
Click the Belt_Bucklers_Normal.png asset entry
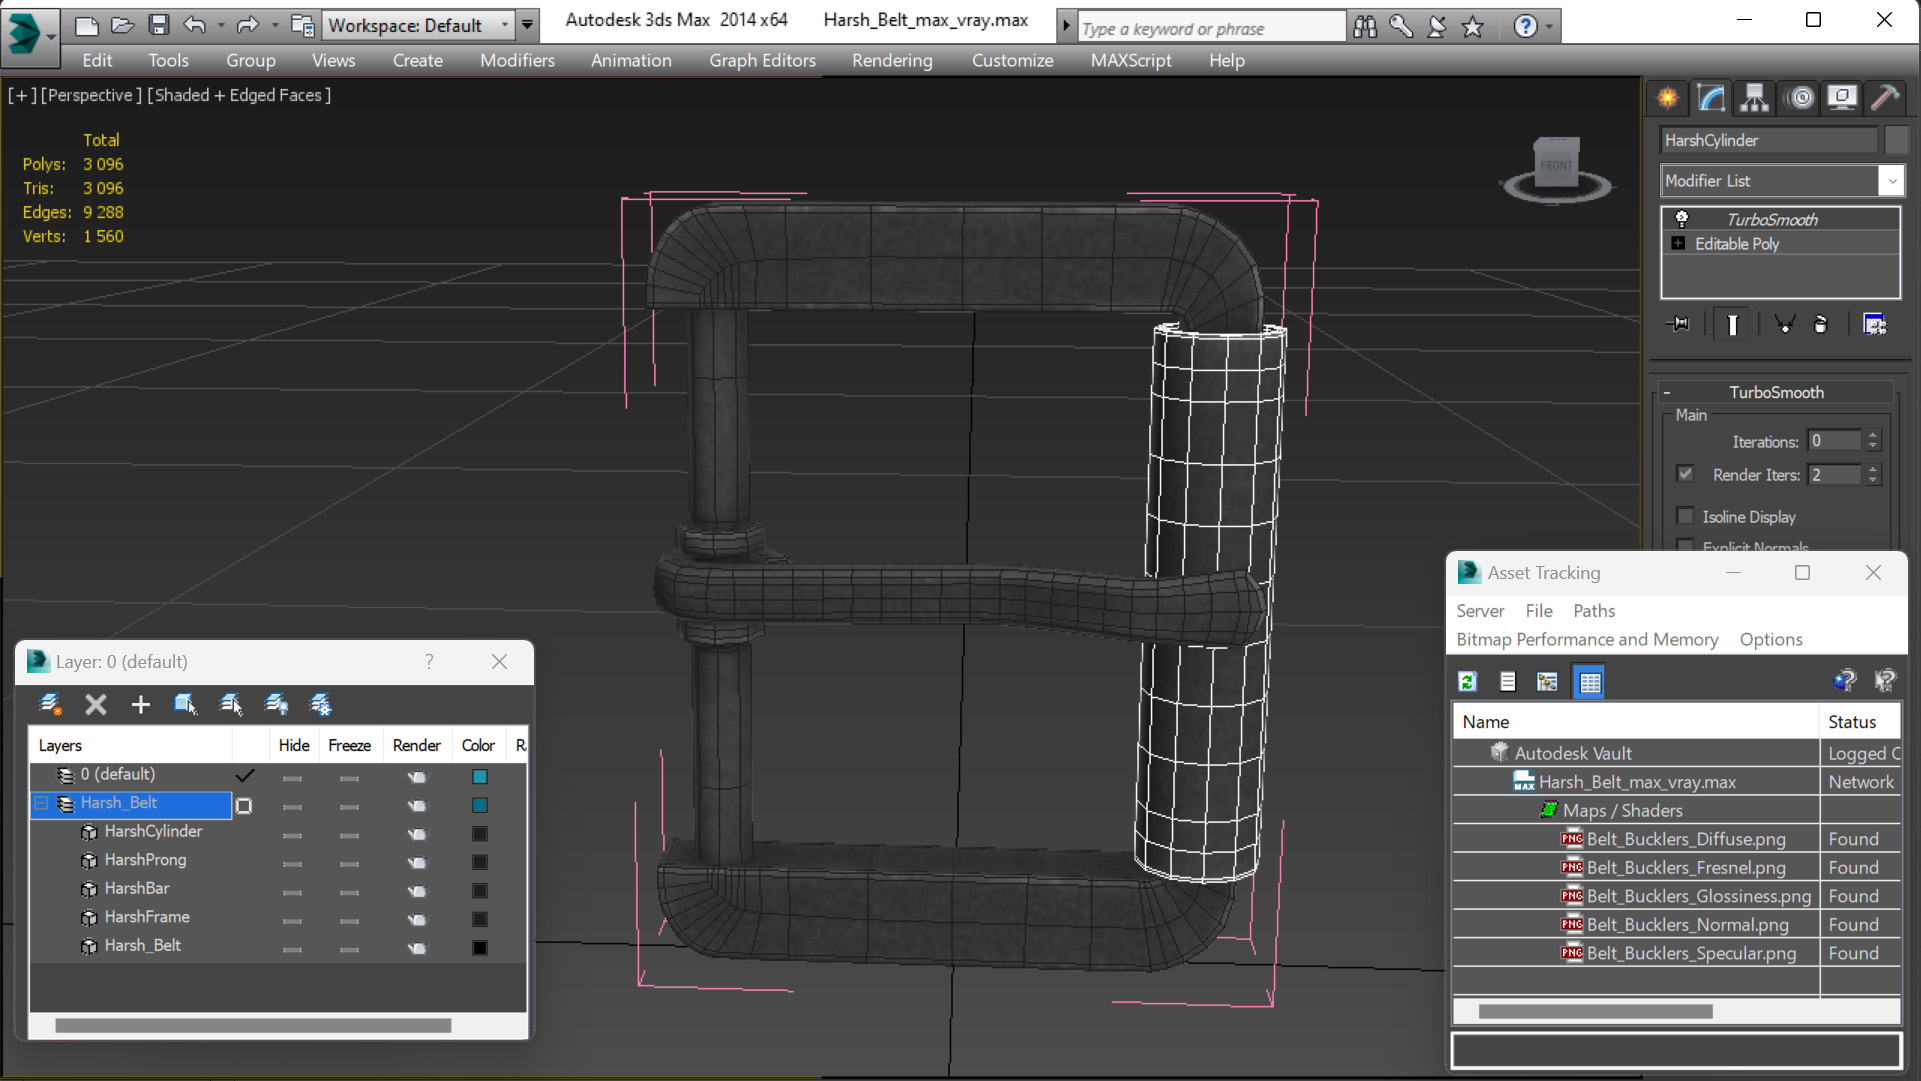pos(1686,925)
